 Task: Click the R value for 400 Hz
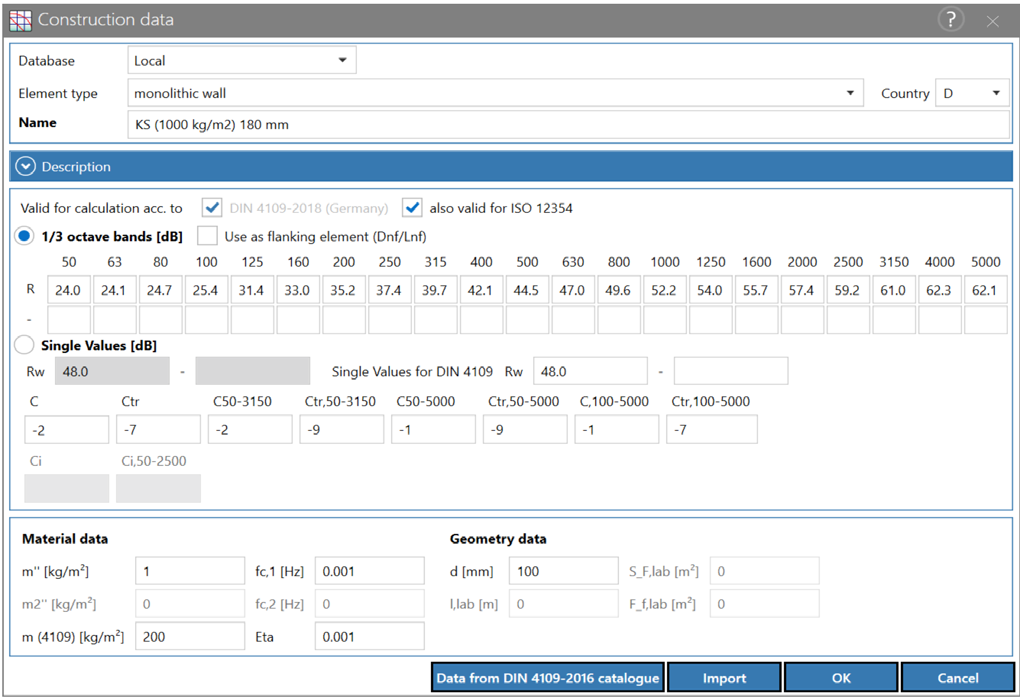(x=481, y=290)
